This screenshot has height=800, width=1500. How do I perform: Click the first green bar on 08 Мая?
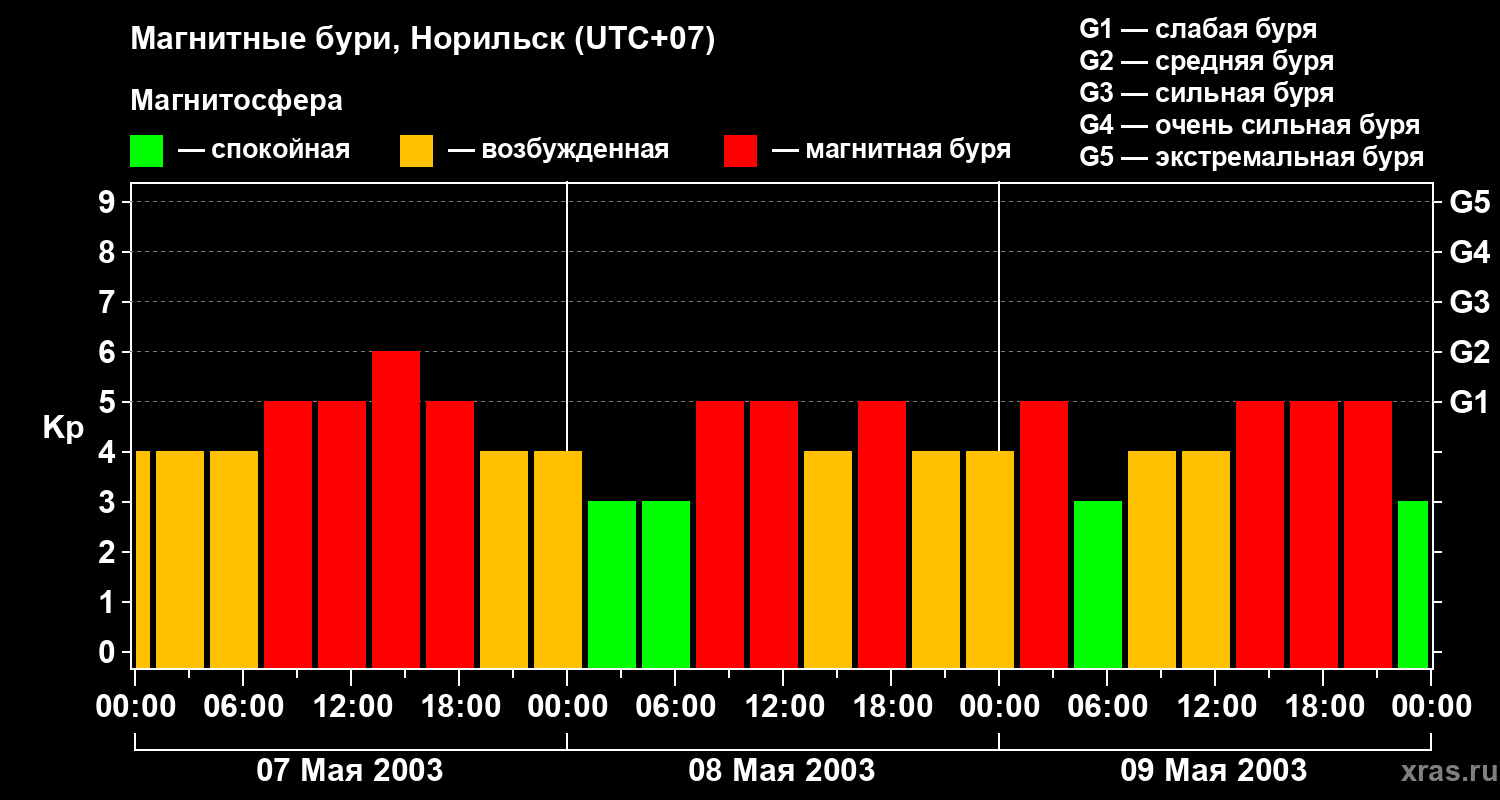point(612,585)
